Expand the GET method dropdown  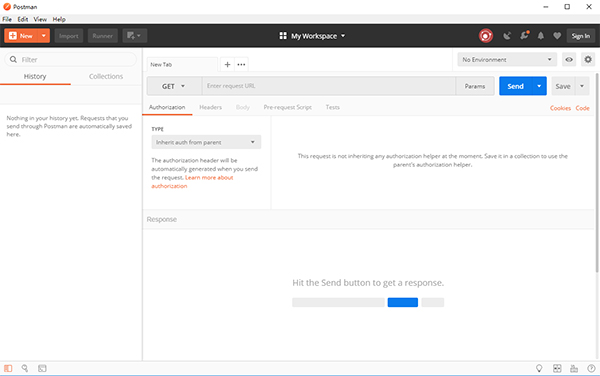coord(174,86)
